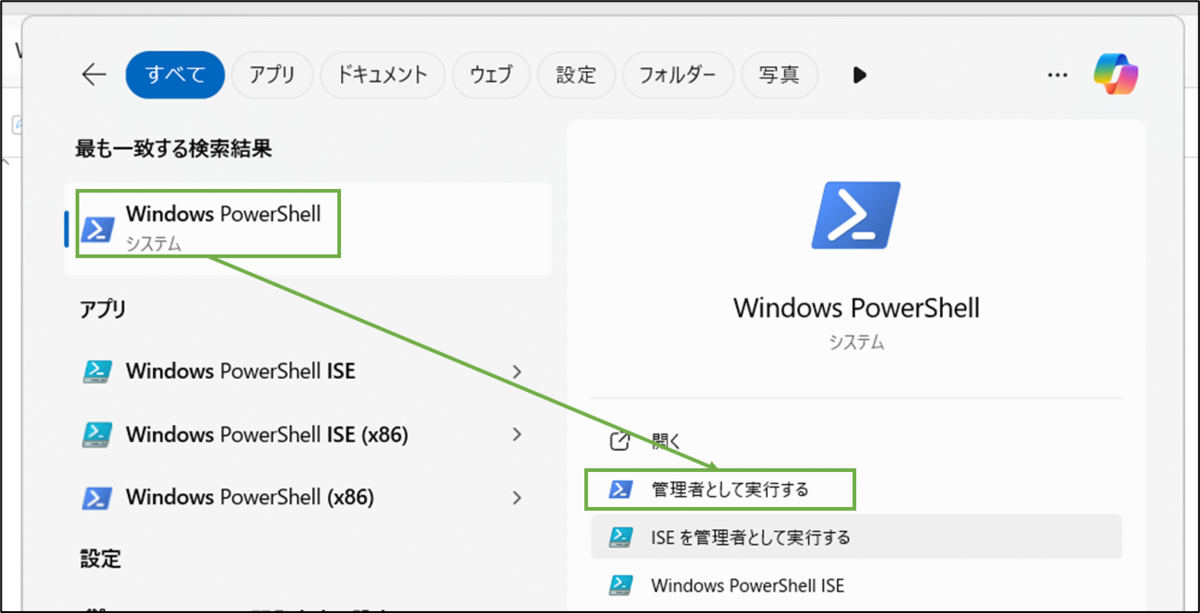Select the Windows PowerShell best match result

click(x=308, y=229)
